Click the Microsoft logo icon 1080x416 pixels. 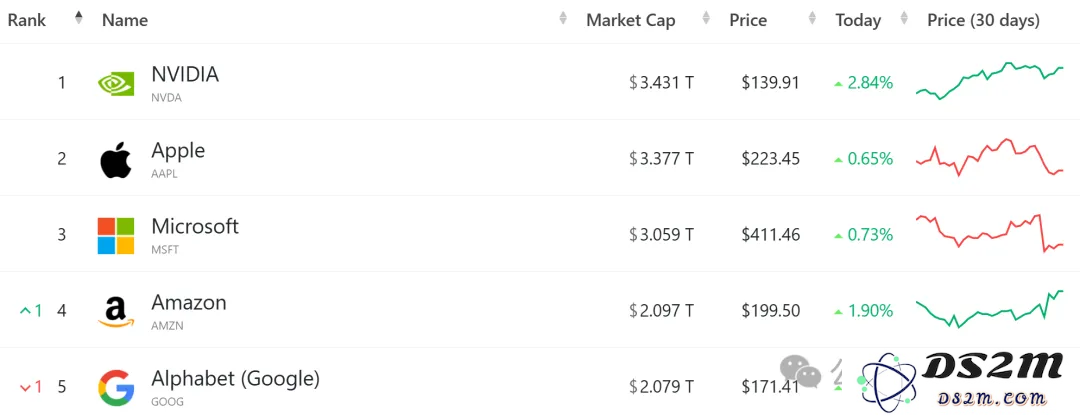(116, 236)
